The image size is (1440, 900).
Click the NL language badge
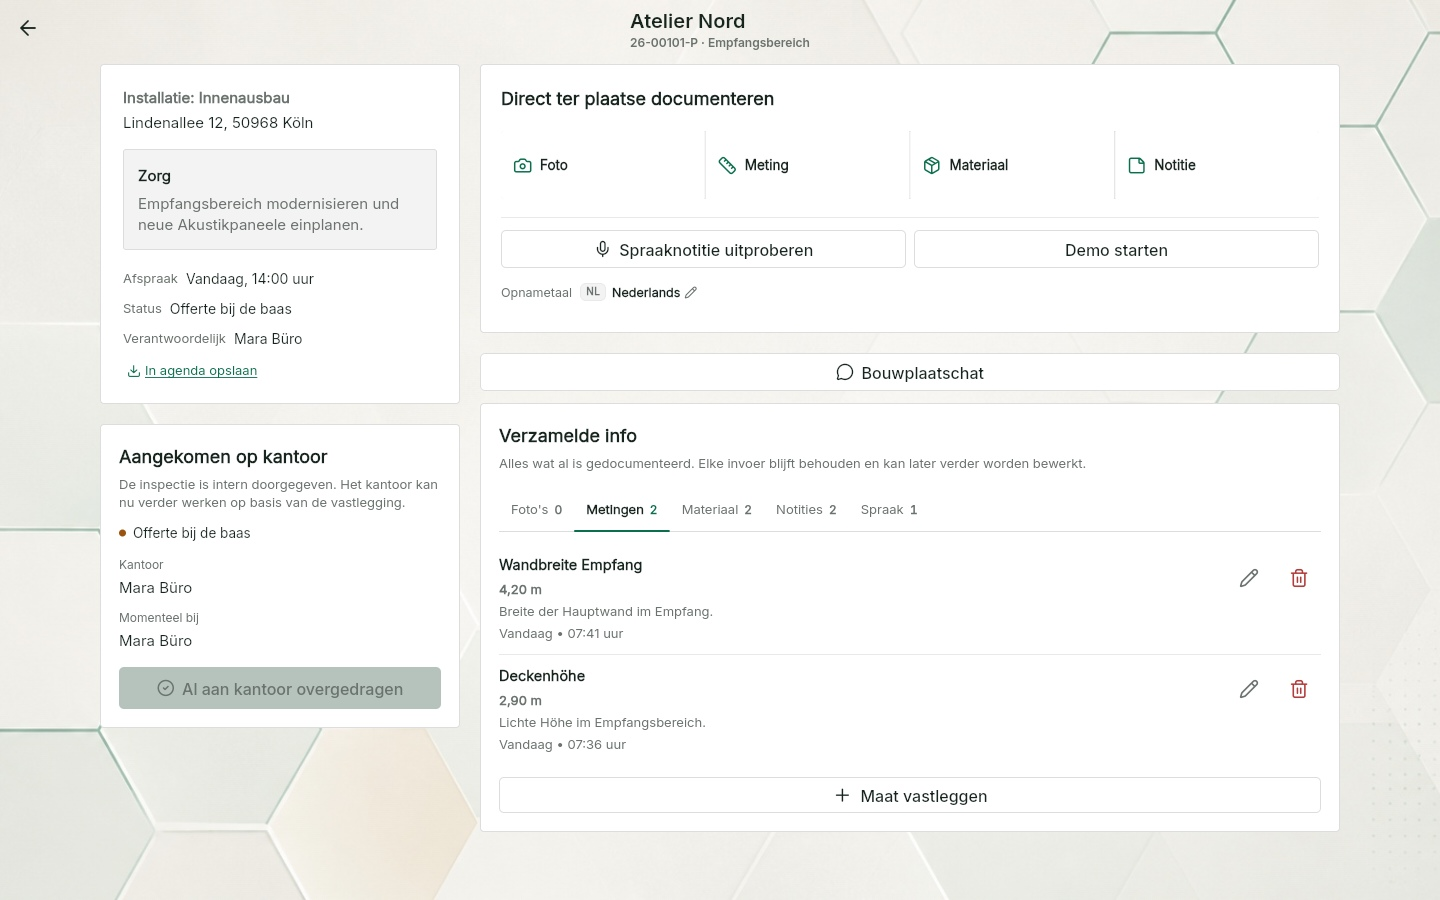coord(593,292)
